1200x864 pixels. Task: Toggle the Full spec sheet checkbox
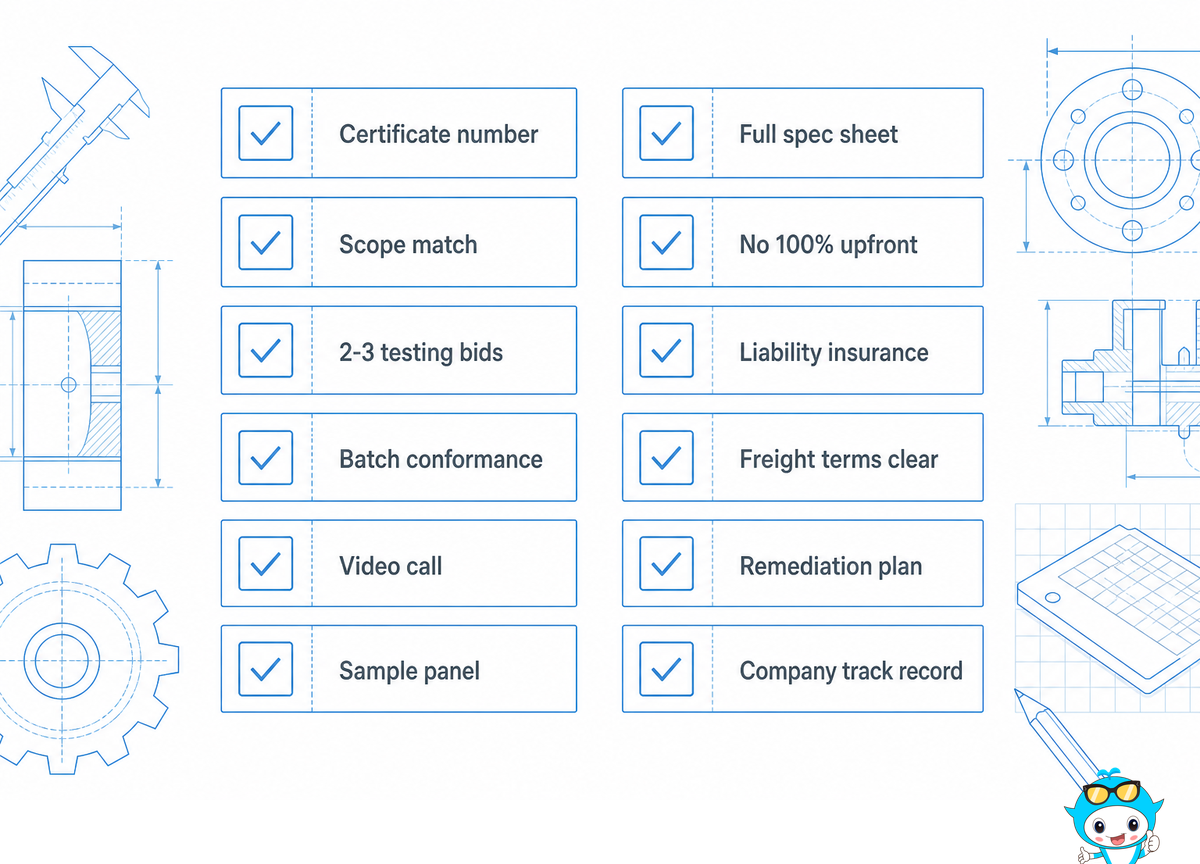point(666,133)
